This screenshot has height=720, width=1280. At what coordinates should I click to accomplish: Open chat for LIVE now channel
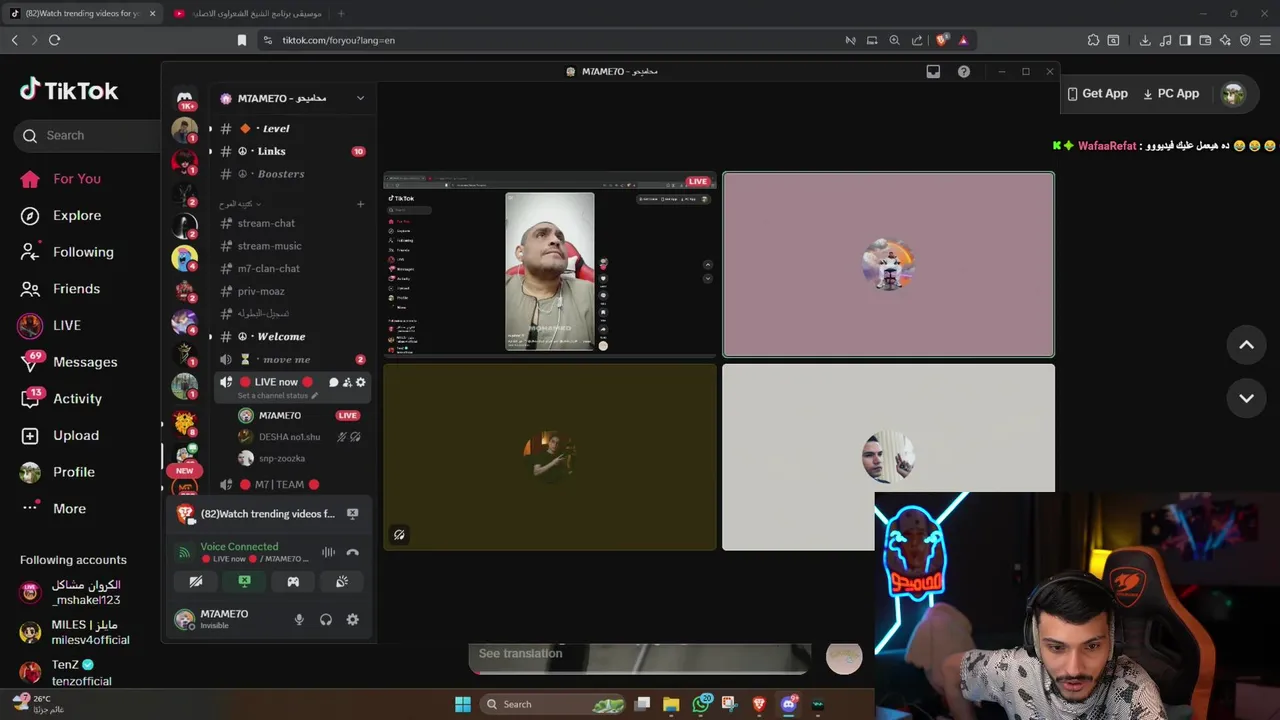pyautogui.click(x=333, y=382)
